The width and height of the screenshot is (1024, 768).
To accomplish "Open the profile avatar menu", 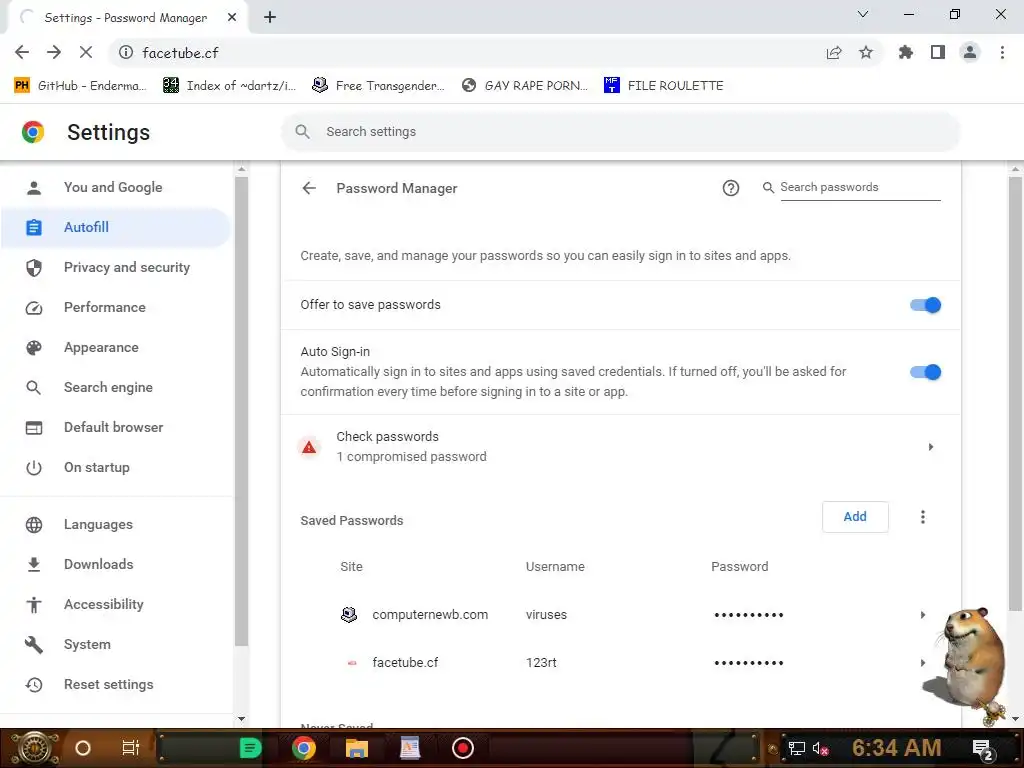I will coord(970,52).
